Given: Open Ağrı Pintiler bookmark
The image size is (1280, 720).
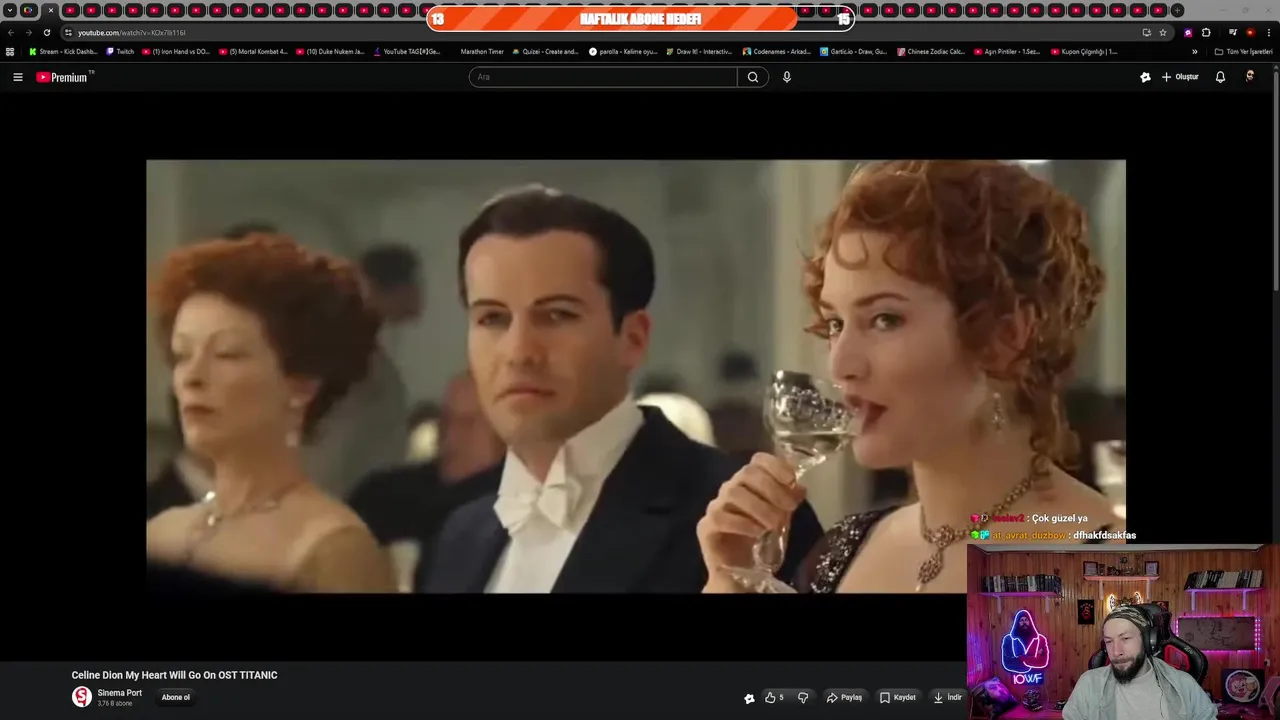Looking at the screenshot, I should click(1007, 52).
